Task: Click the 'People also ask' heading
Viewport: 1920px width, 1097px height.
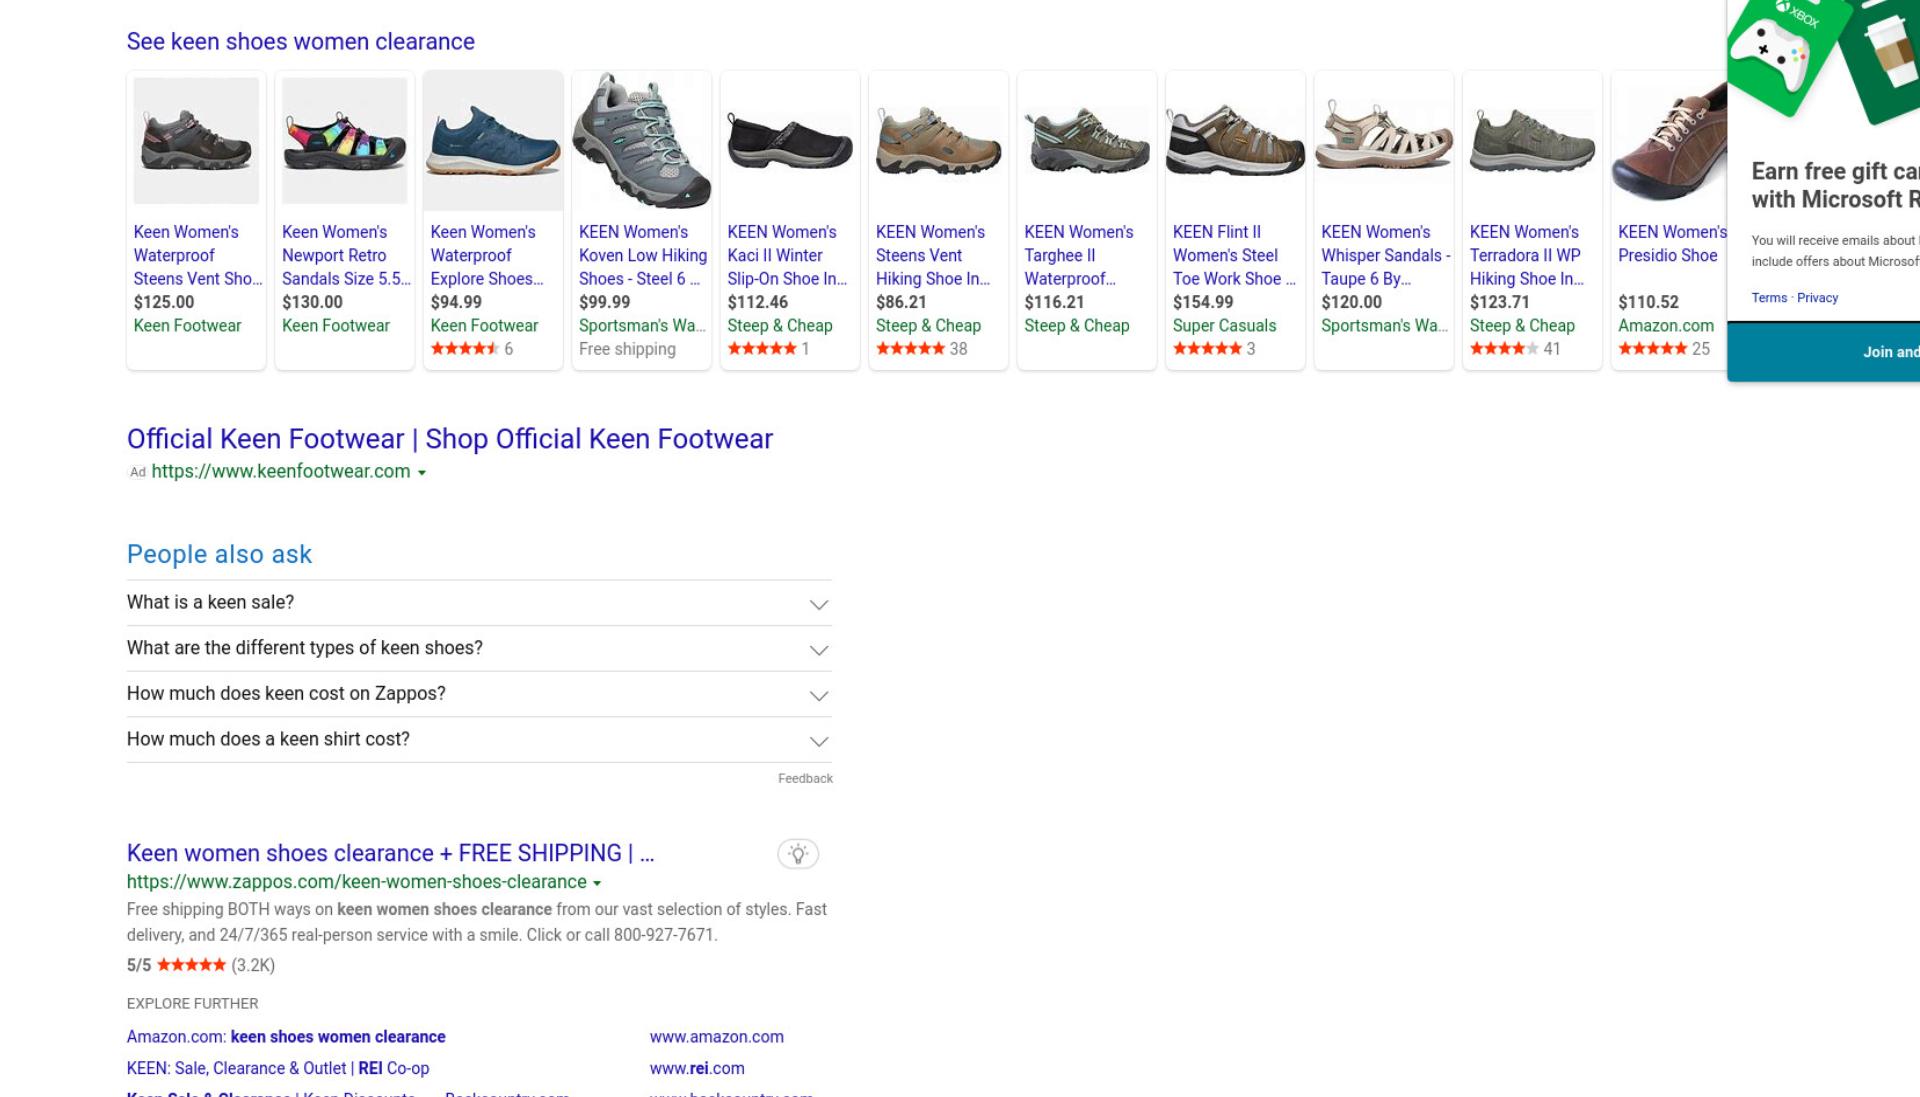Action: [x=219, y=554]
